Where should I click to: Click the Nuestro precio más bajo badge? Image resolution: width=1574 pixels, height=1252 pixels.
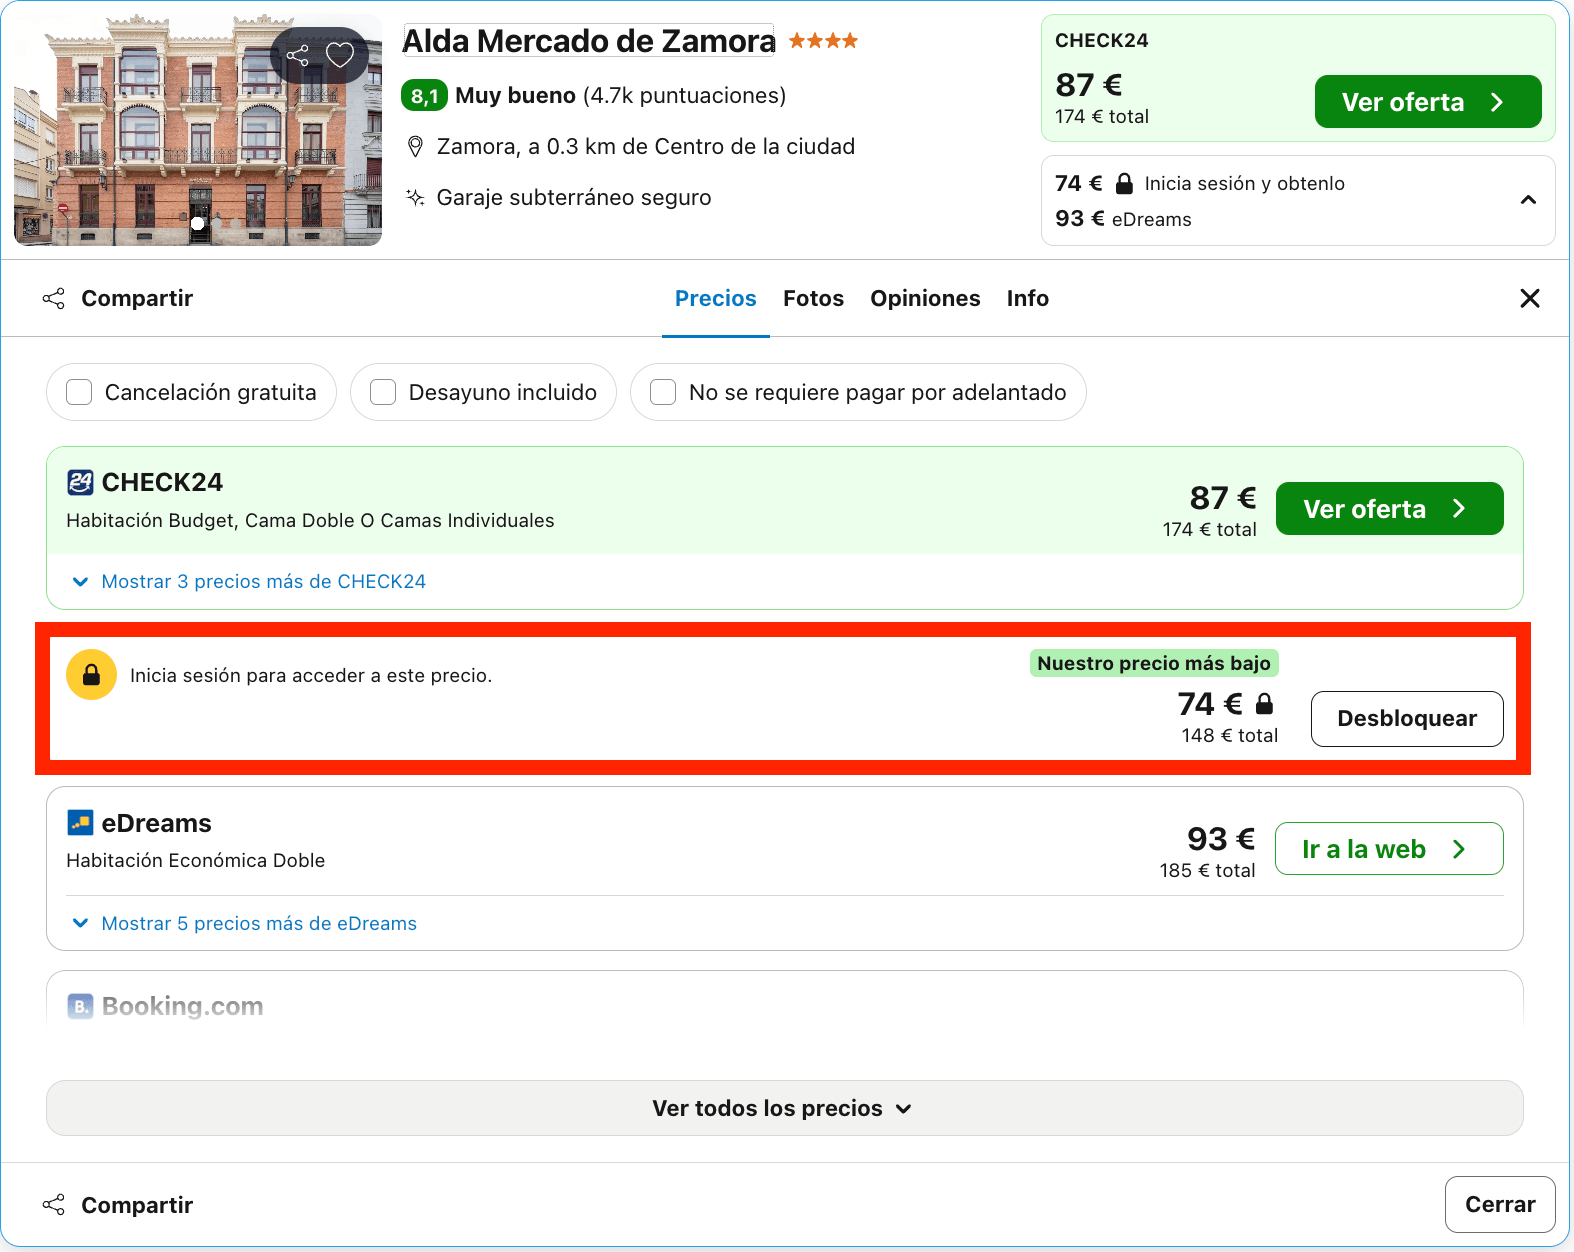coord(1154,663)
